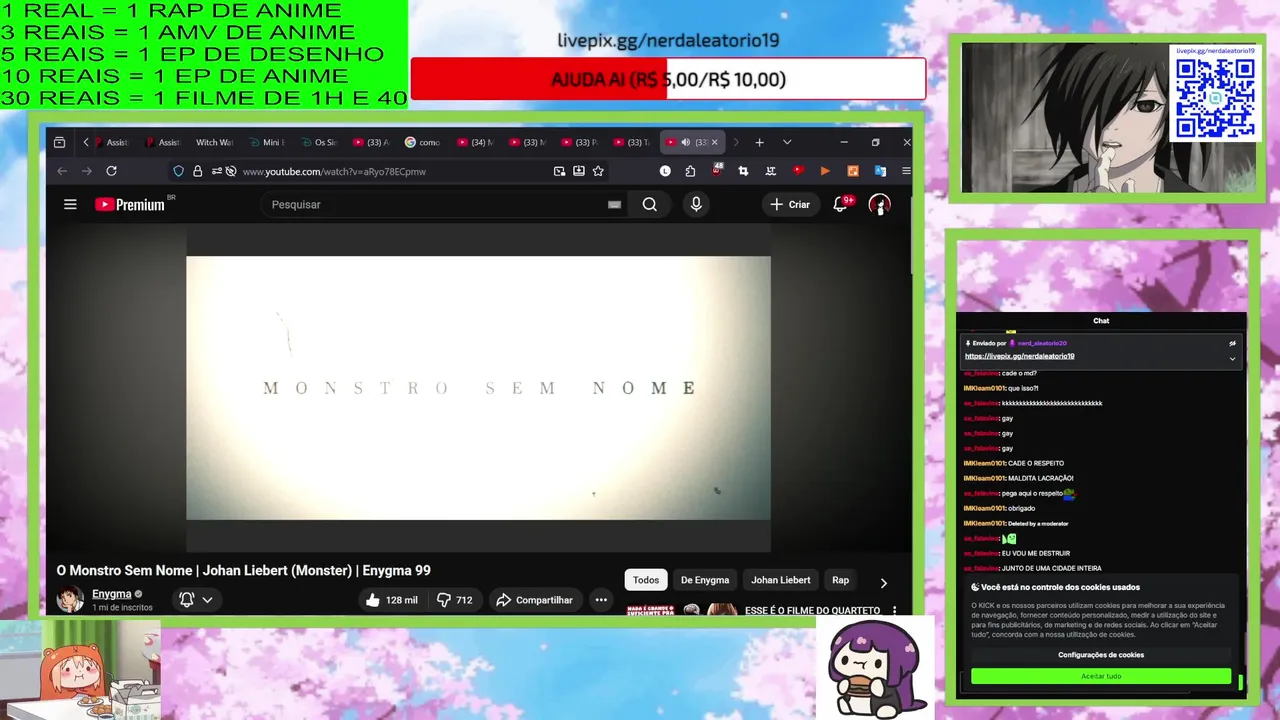This screenshot has height=720, width=1280.
Task: Click the '1 mi de inscritos' subscriber count text
Action: (x=122, y=607)
